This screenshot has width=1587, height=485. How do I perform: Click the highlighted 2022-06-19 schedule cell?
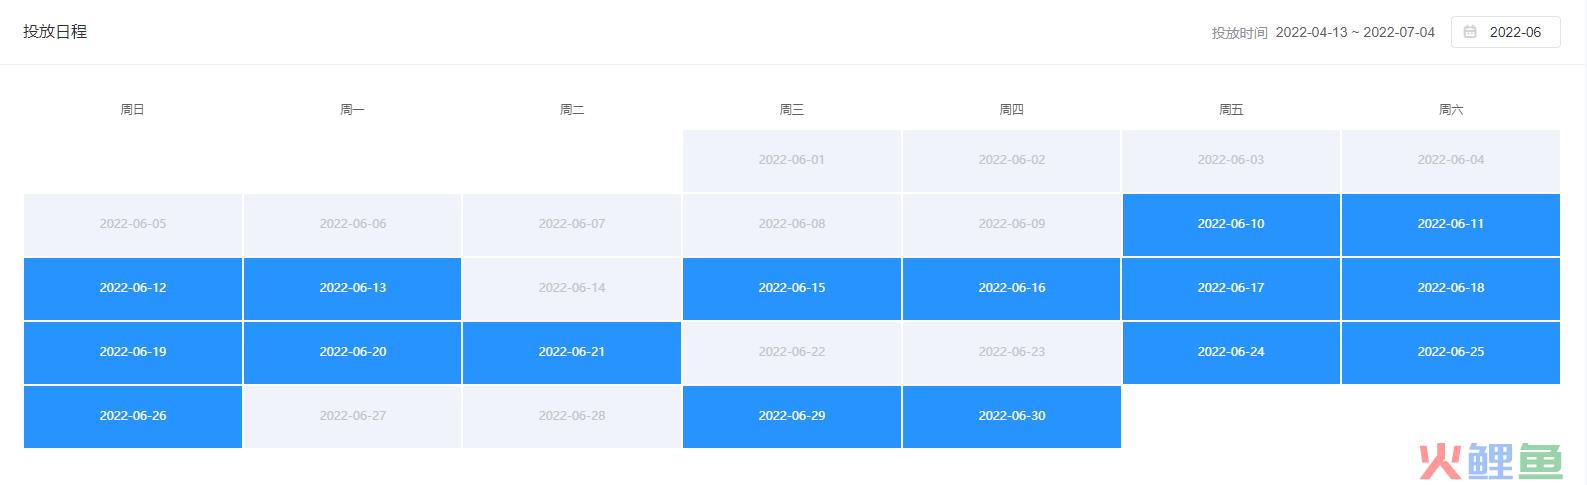(x=133, y=352)
